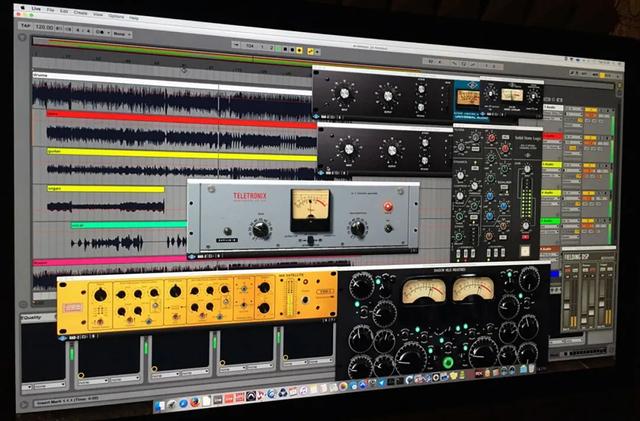640x421 pixels.
Task: Select the green track title in mixer
Action: [550, 221]
